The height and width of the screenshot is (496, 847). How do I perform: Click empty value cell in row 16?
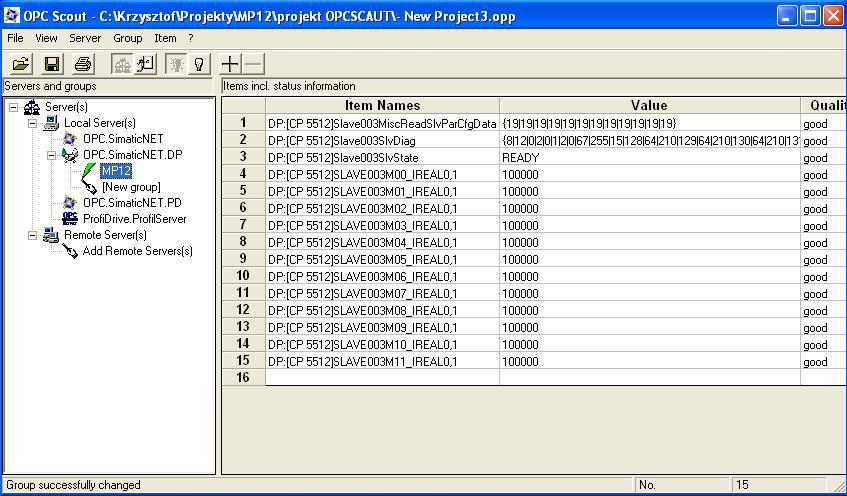[x=650, y=377]
